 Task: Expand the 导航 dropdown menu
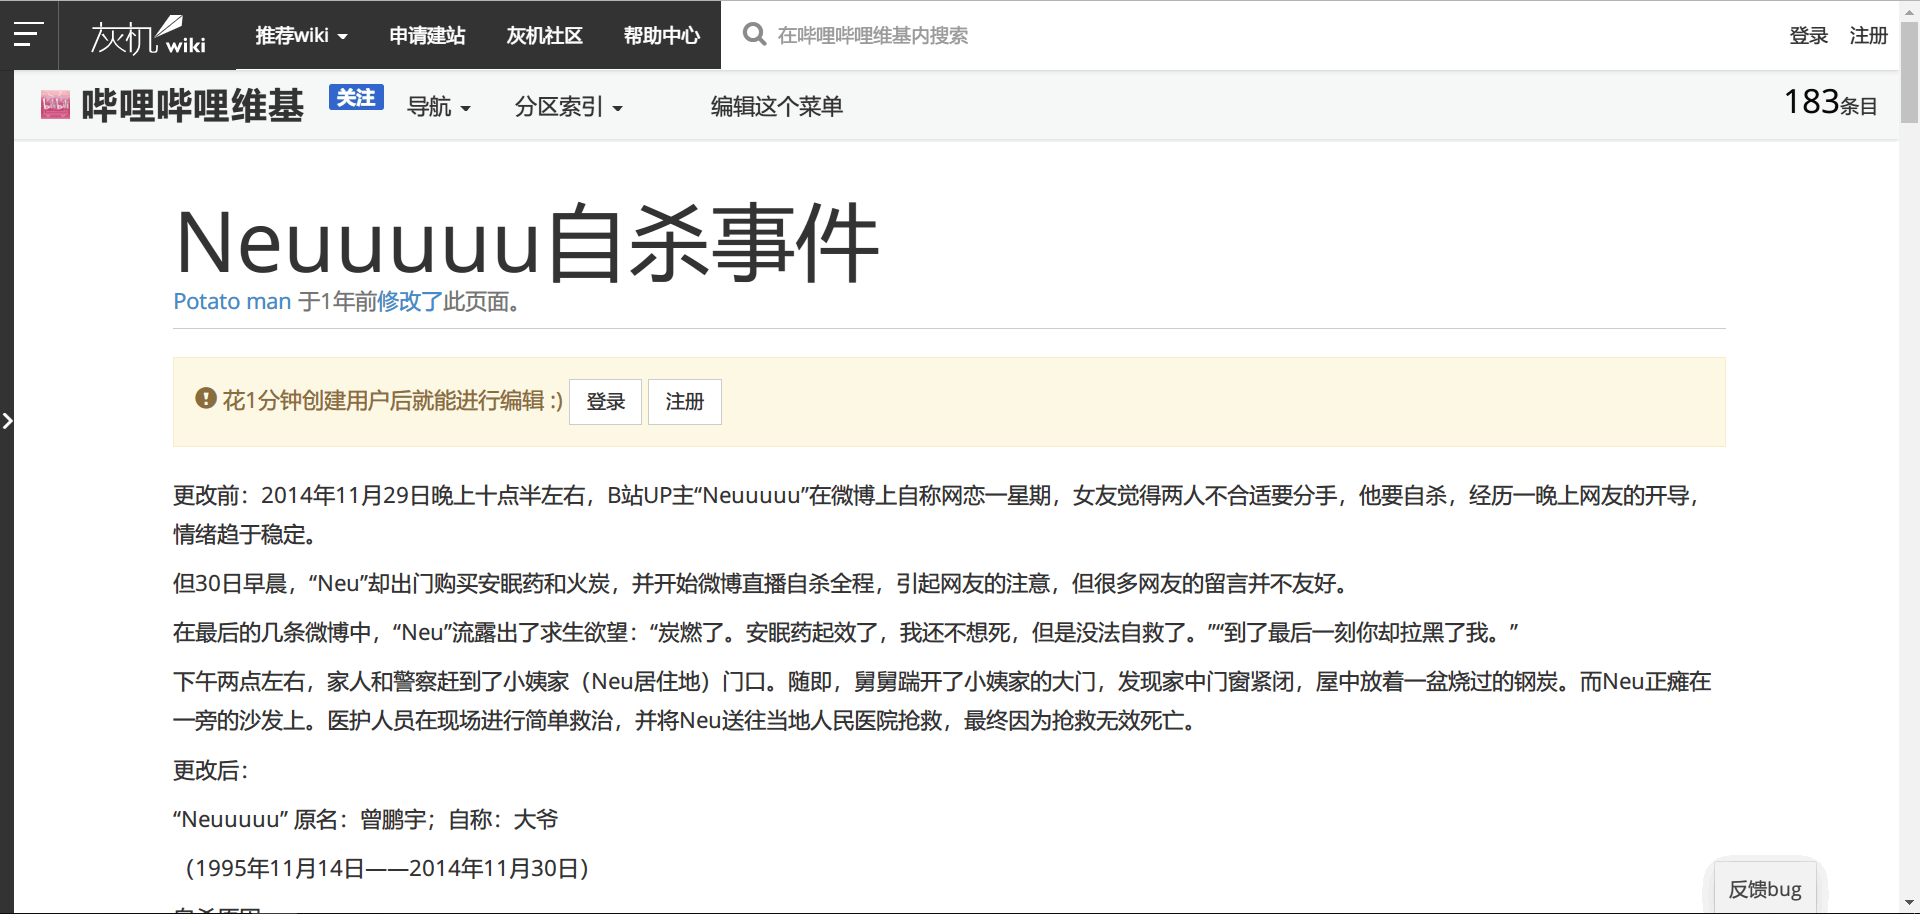tap(438, 106)
